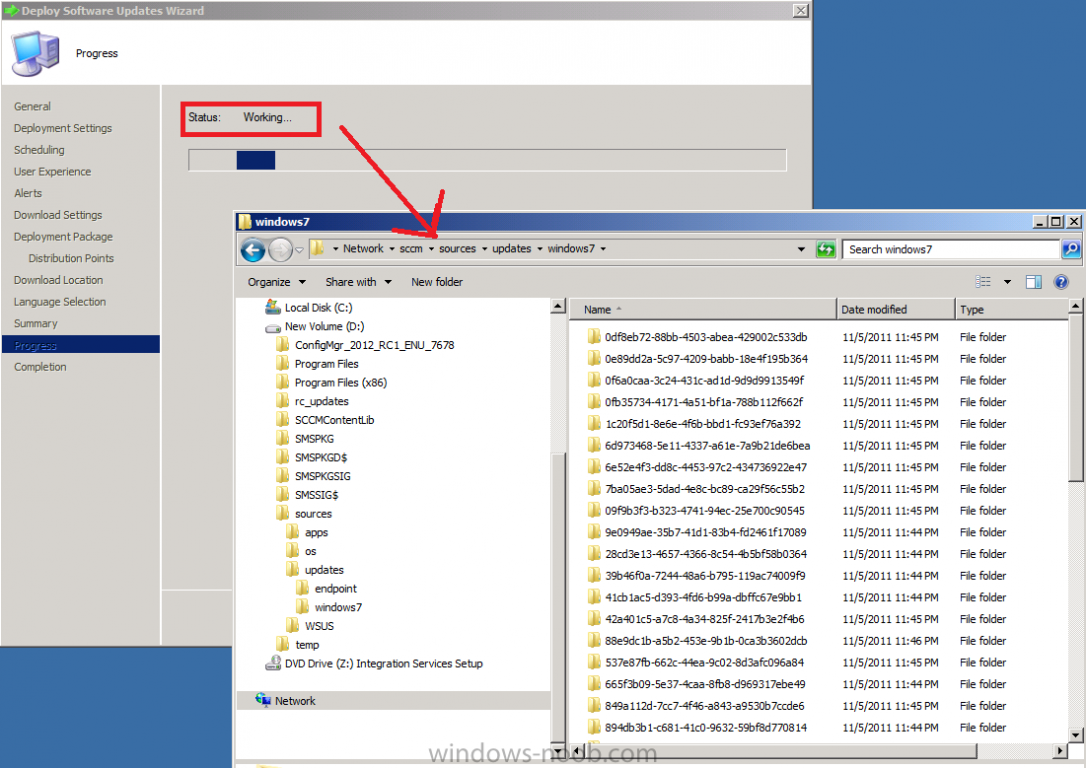Expand dropdown arrow after sccm breadcrumb
The image size is (1086, 768).
(431, 249)
